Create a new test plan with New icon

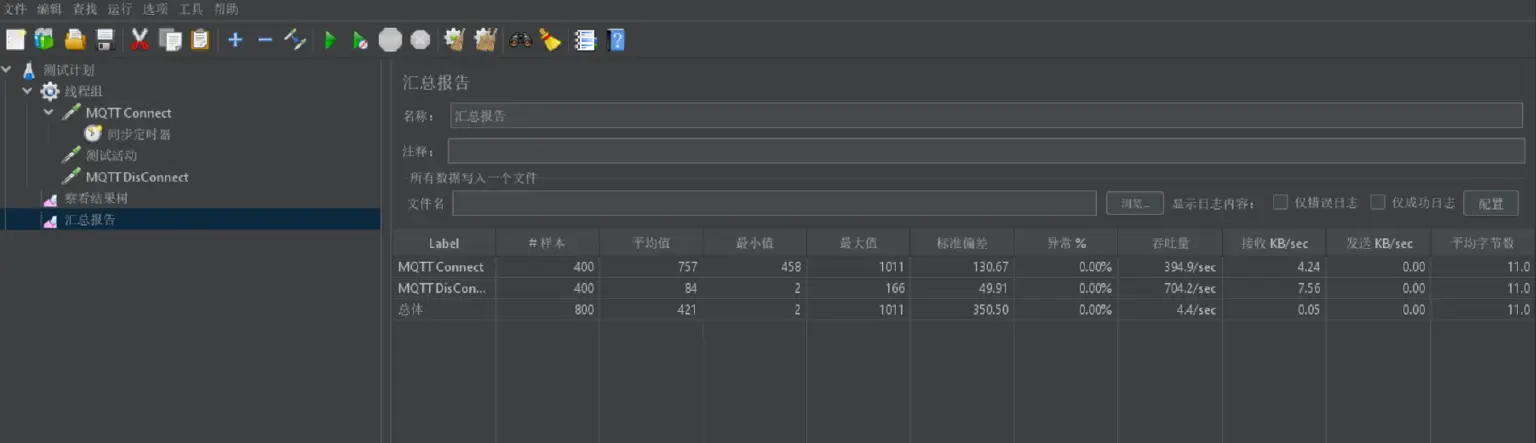[15, 40]
